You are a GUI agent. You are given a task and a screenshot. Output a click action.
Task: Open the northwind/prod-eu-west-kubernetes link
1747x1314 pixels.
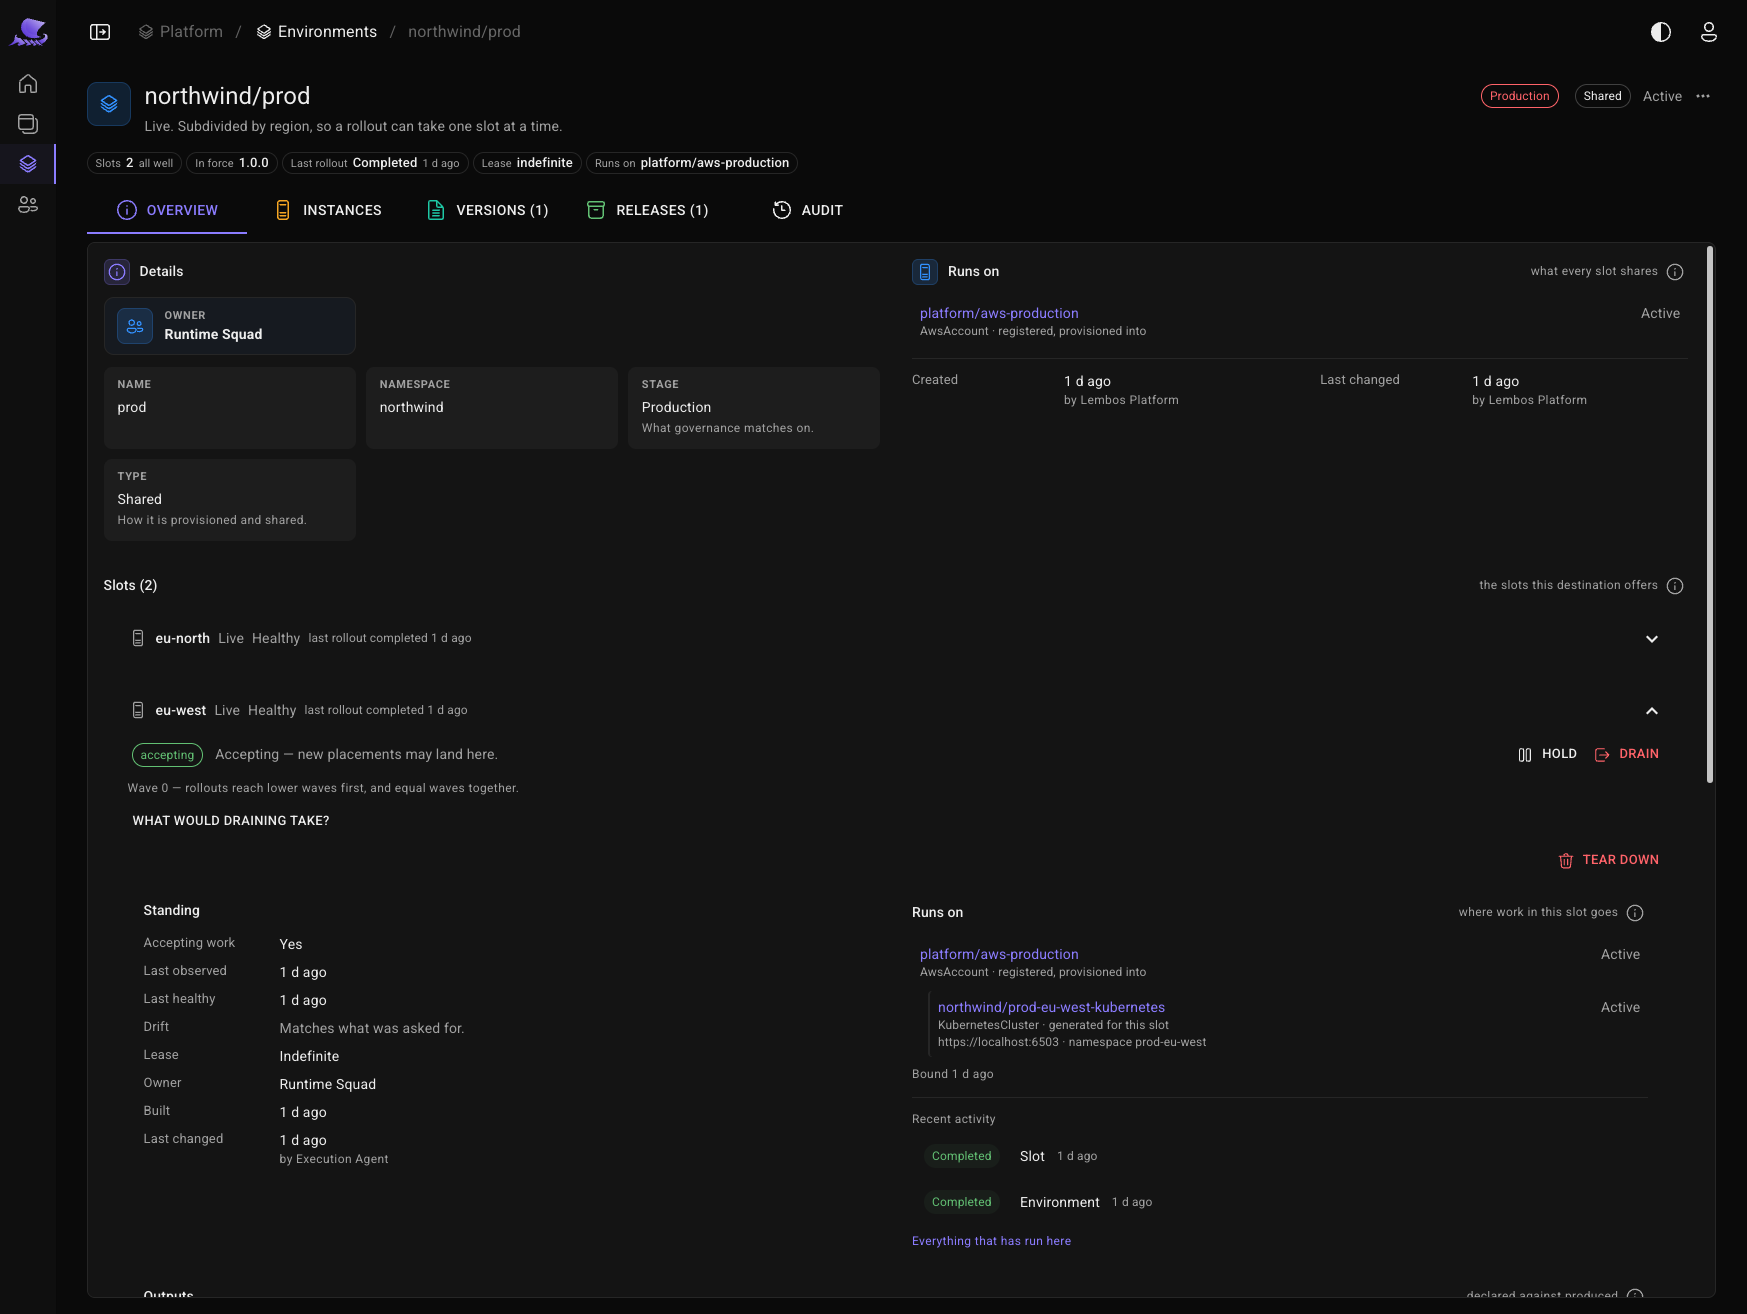coord(1051,1007)
